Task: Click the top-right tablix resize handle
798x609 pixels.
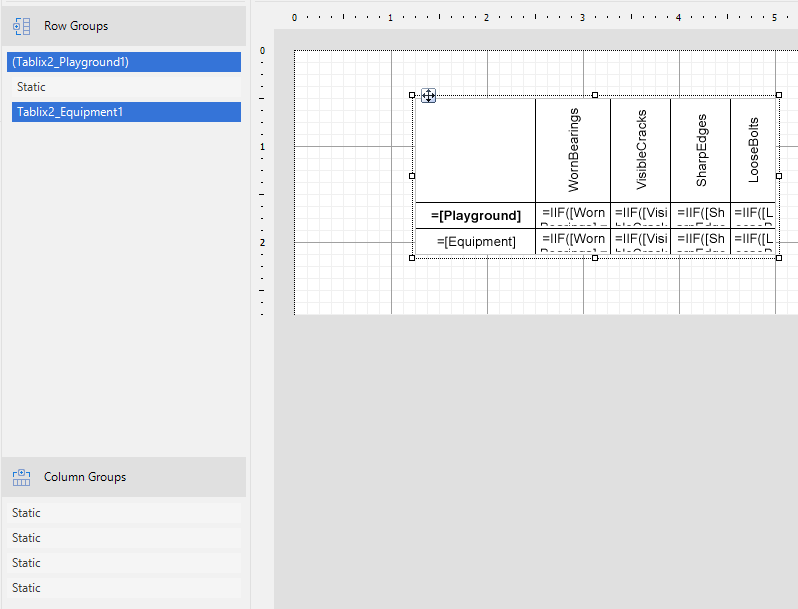Action: (x=779, y=95)
